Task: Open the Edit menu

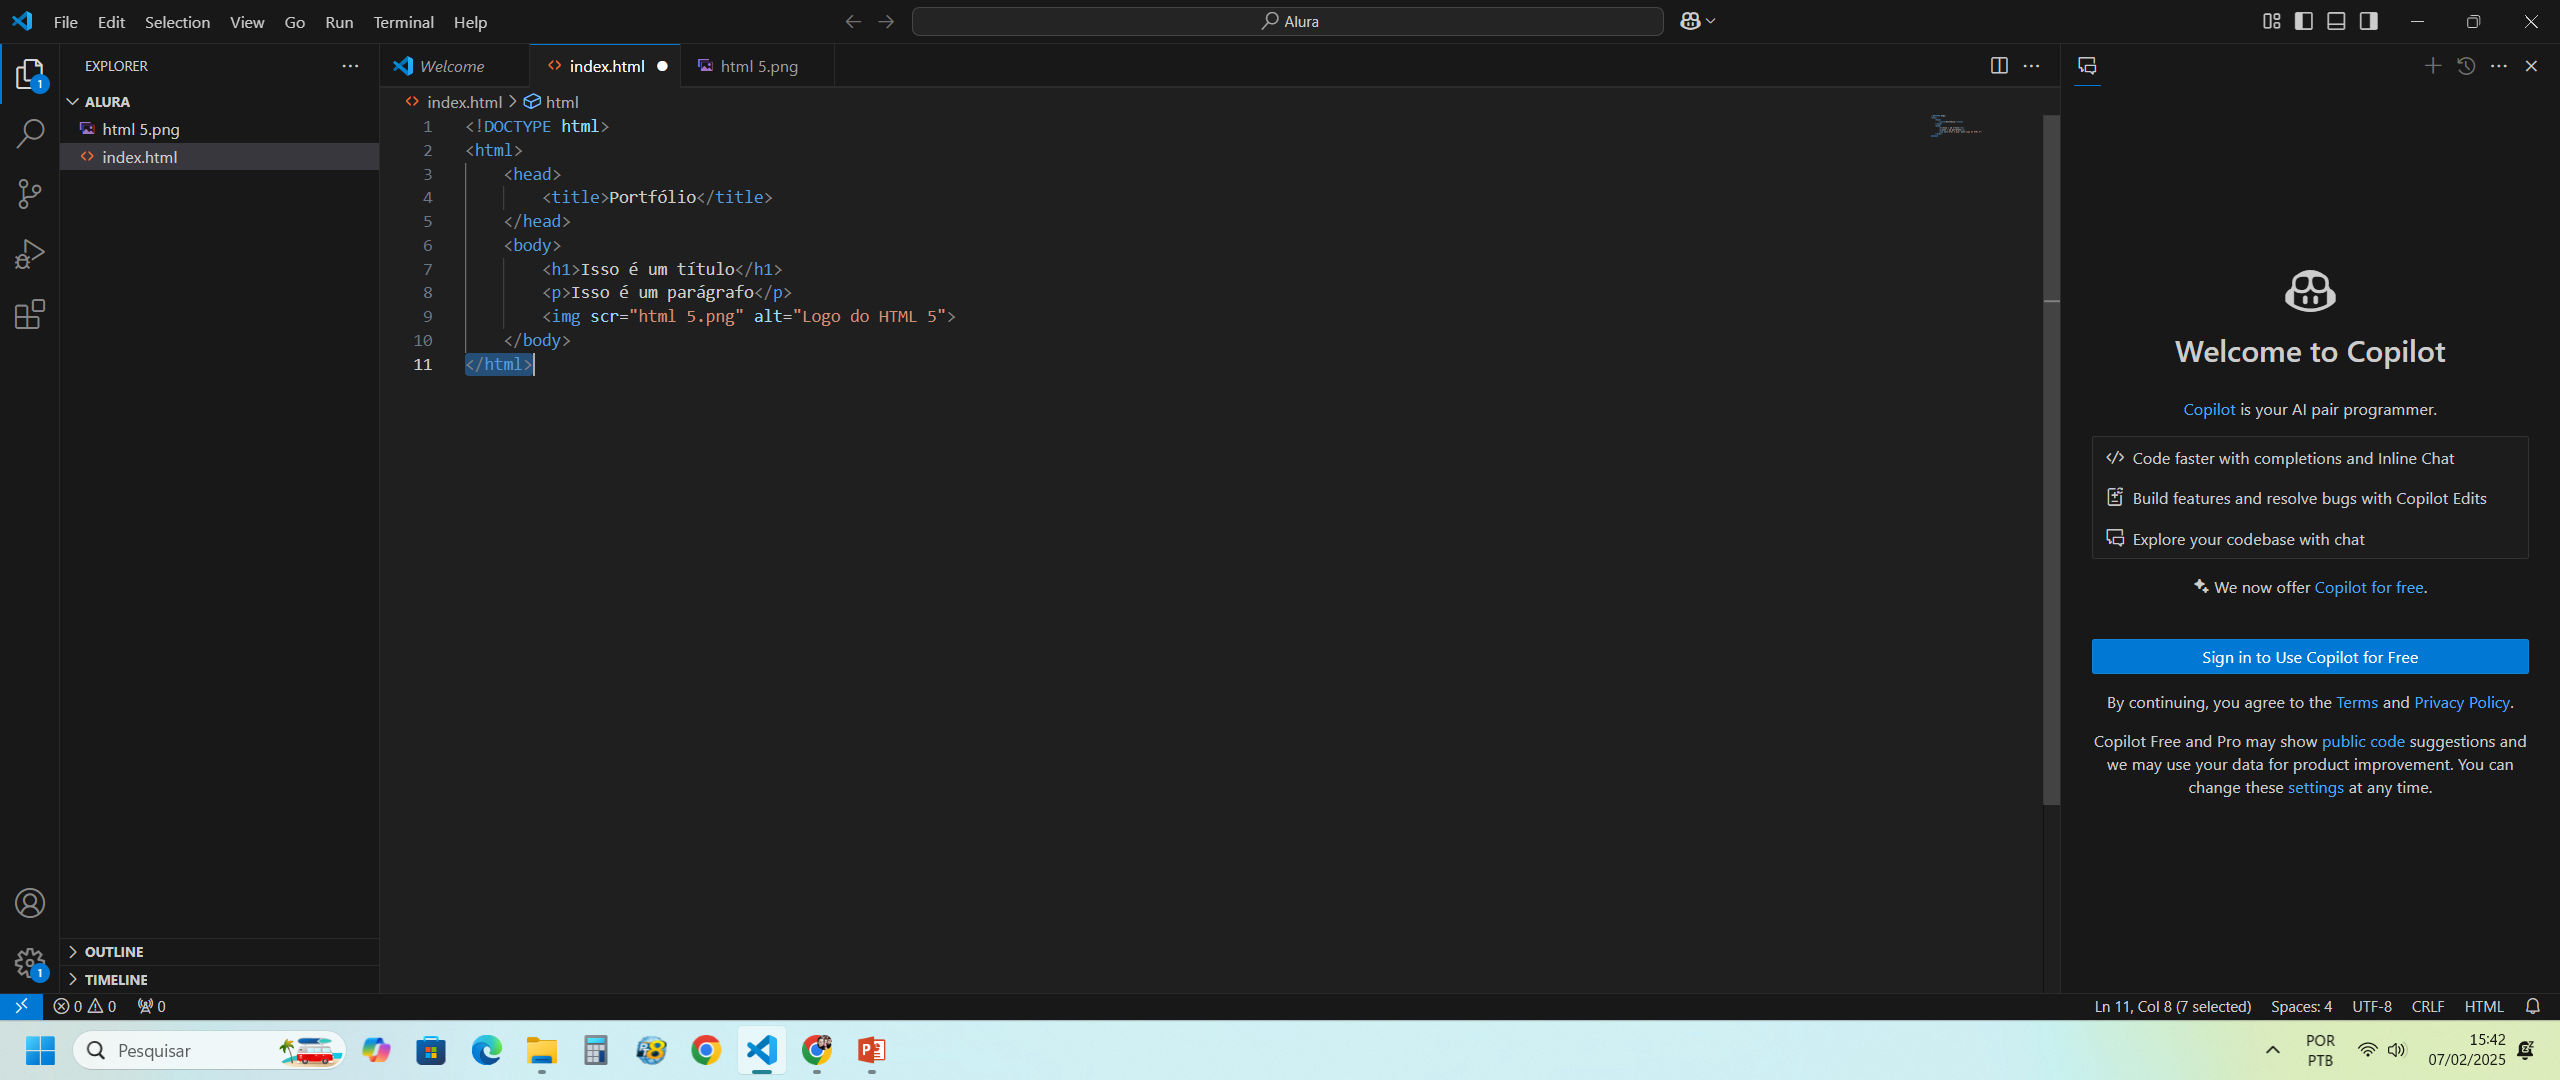Action: (x=111, y=21)
